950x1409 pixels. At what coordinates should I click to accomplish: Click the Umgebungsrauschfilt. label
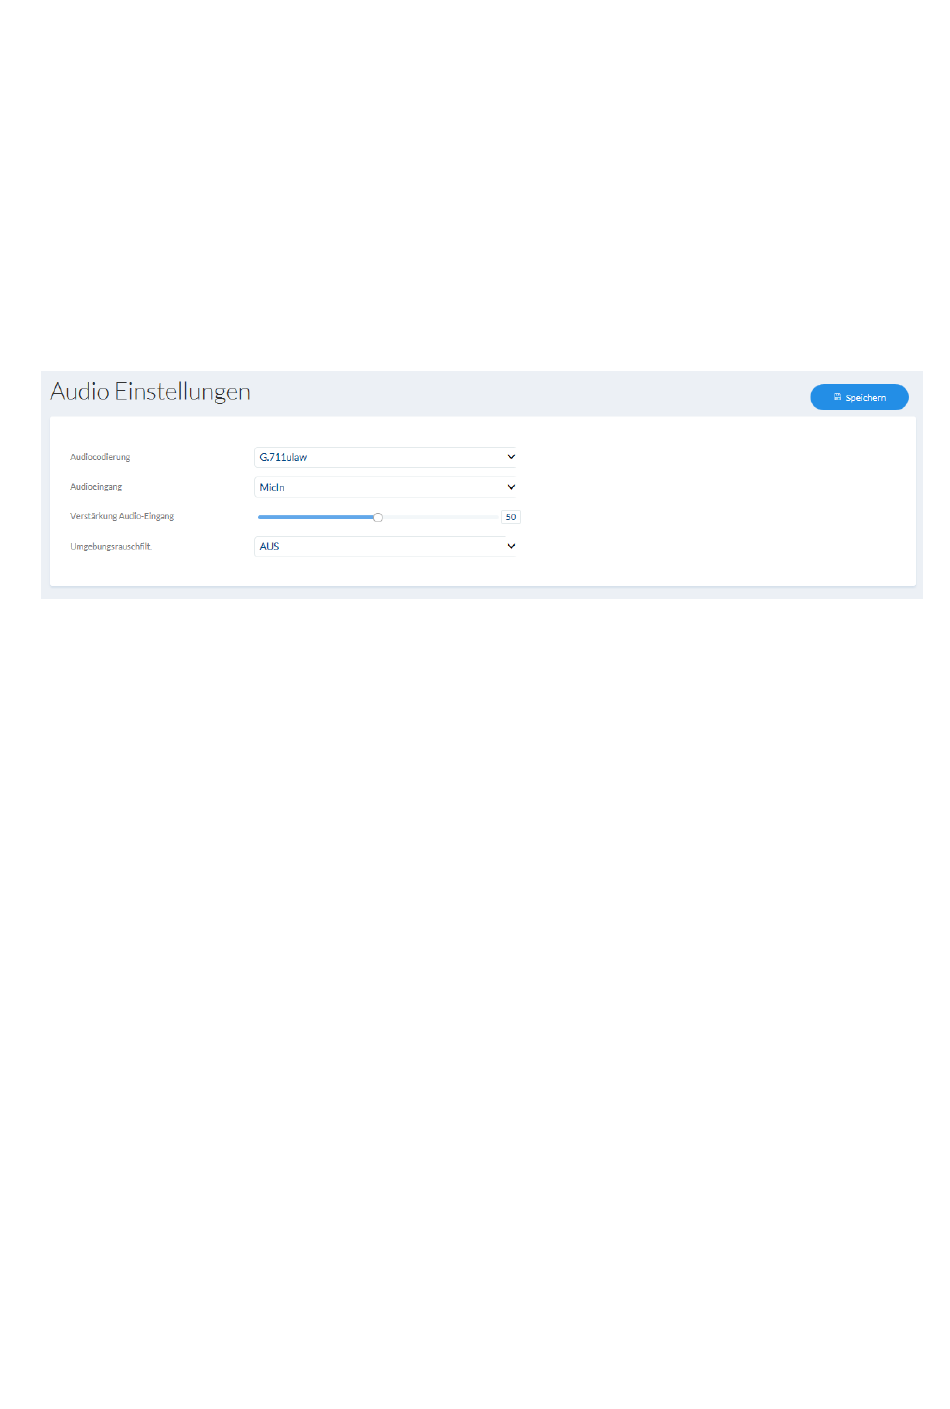110,547
